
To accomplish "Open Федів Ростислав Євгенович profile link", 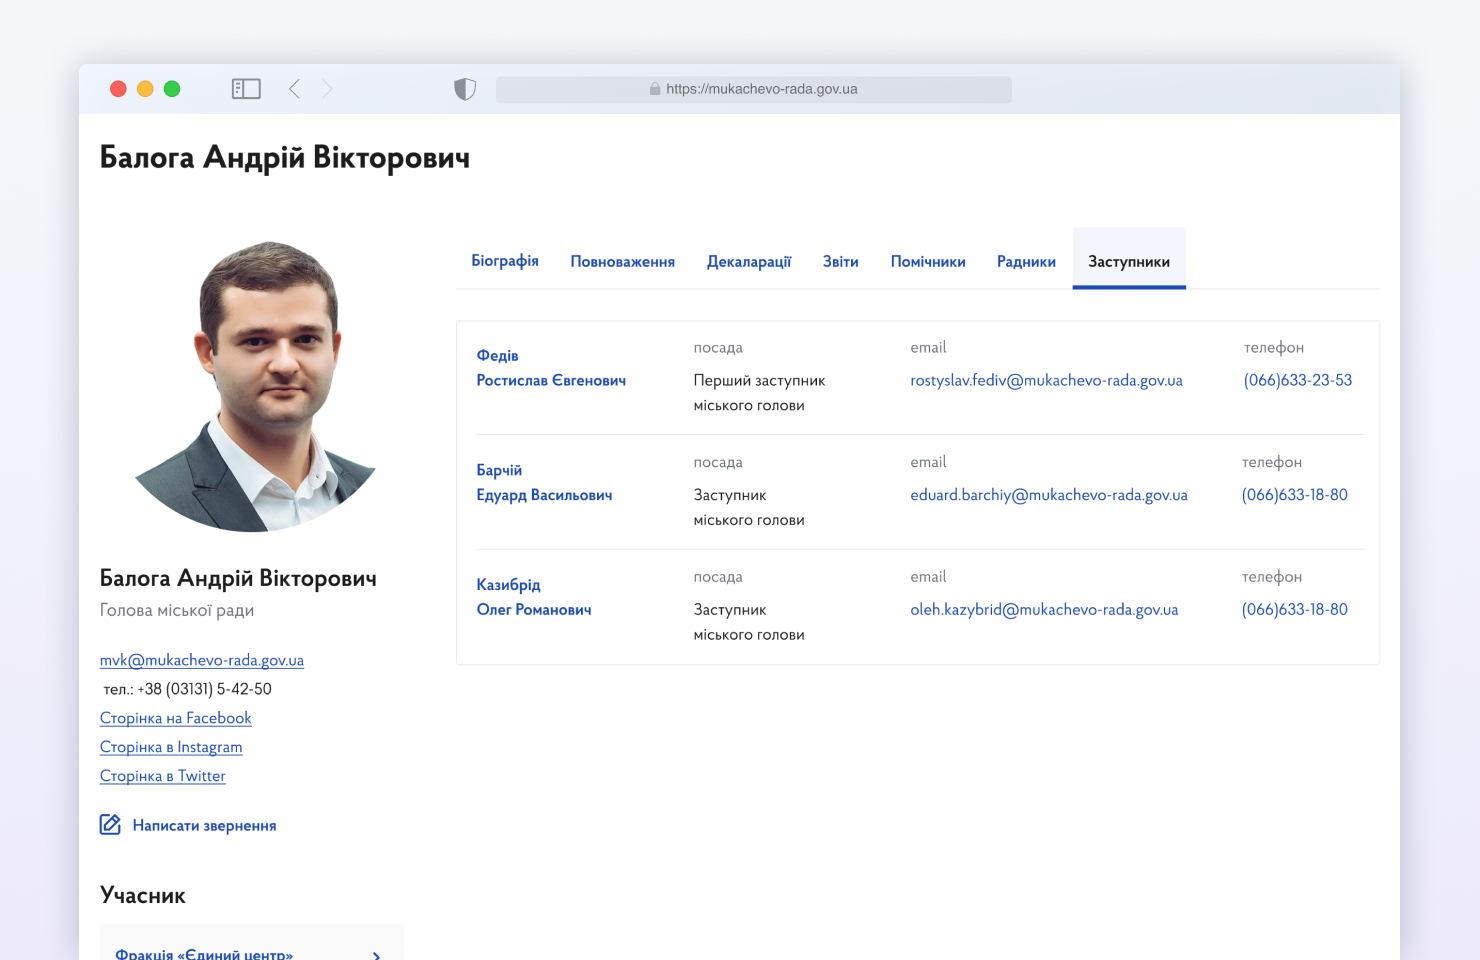I will [551, 368].
